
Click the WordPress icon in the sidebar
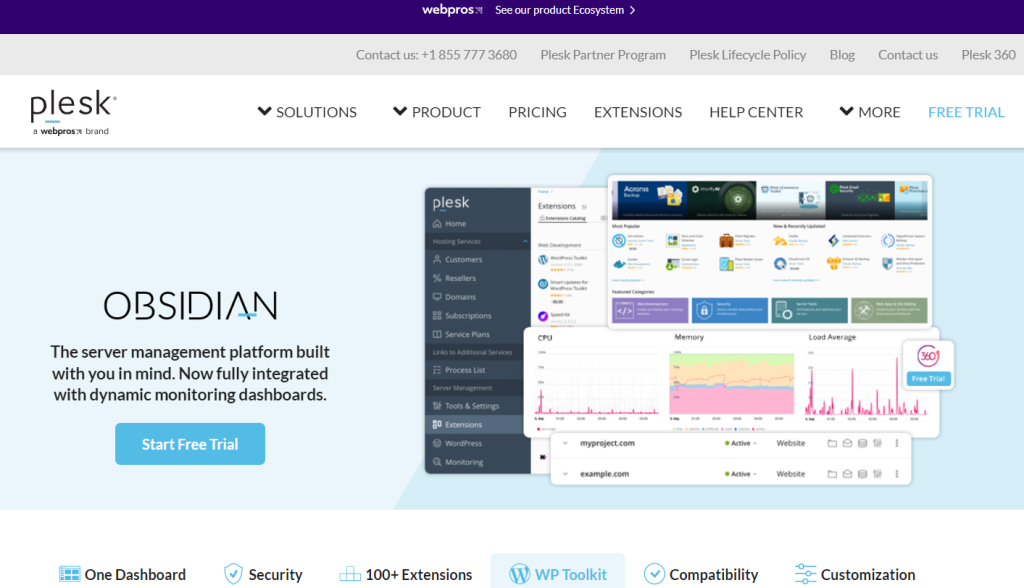[437, 443]
